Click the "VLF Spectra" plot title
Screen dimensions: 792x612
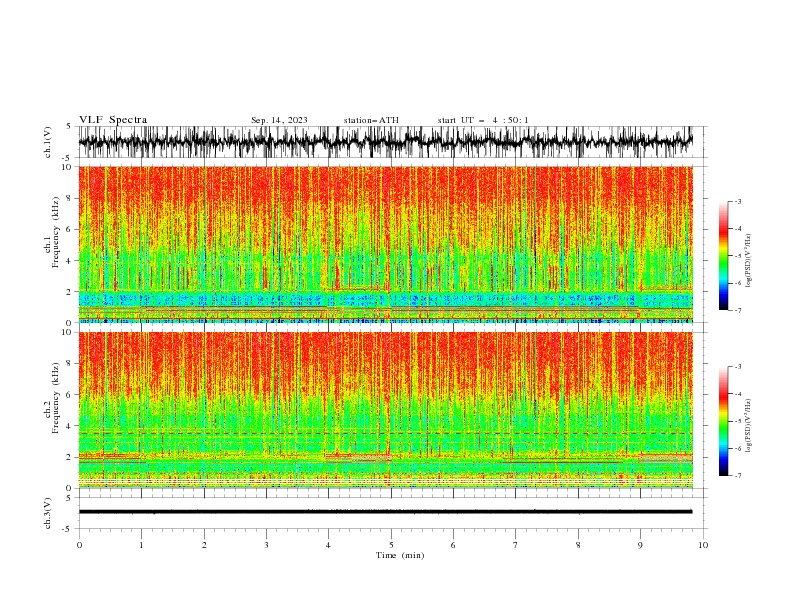pos(113,120)
